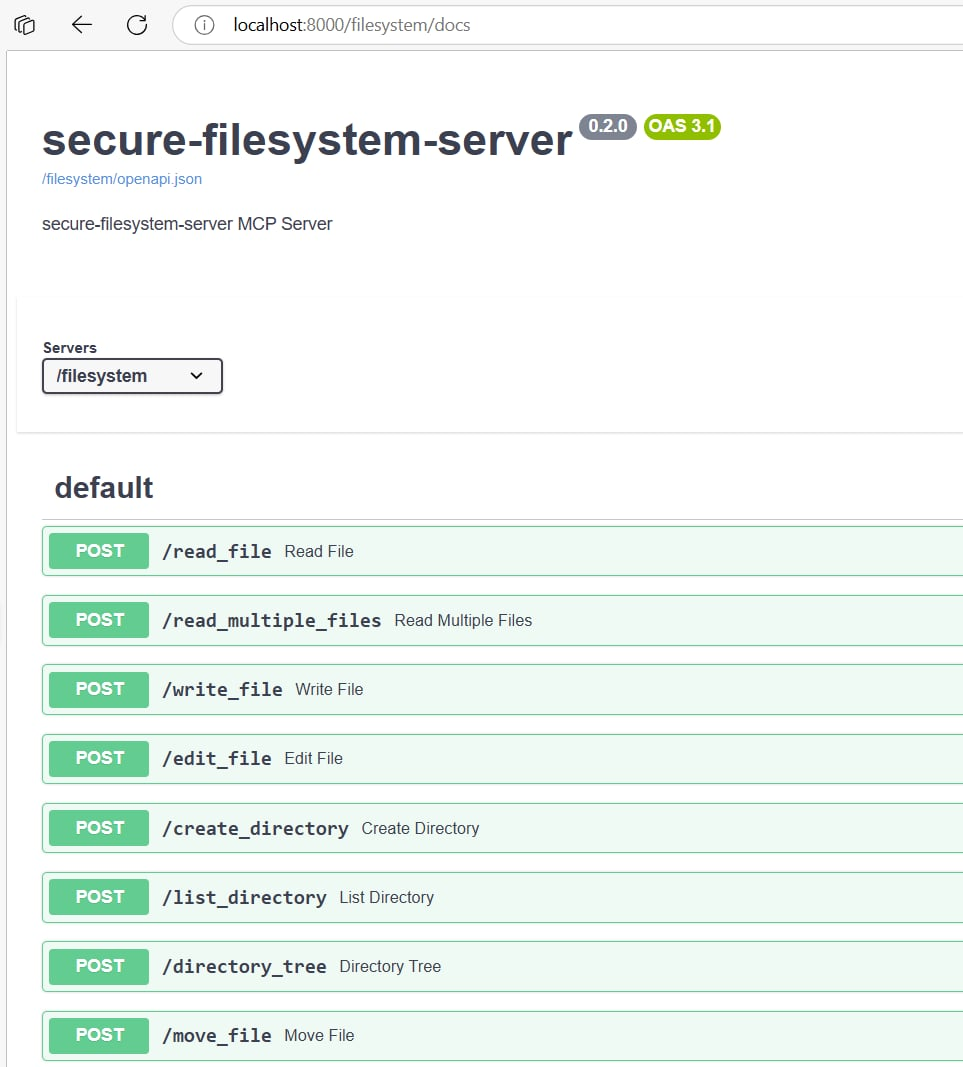Open the Servers dropdown
This screenshot has width=963, height=1067.
point(132,376)
